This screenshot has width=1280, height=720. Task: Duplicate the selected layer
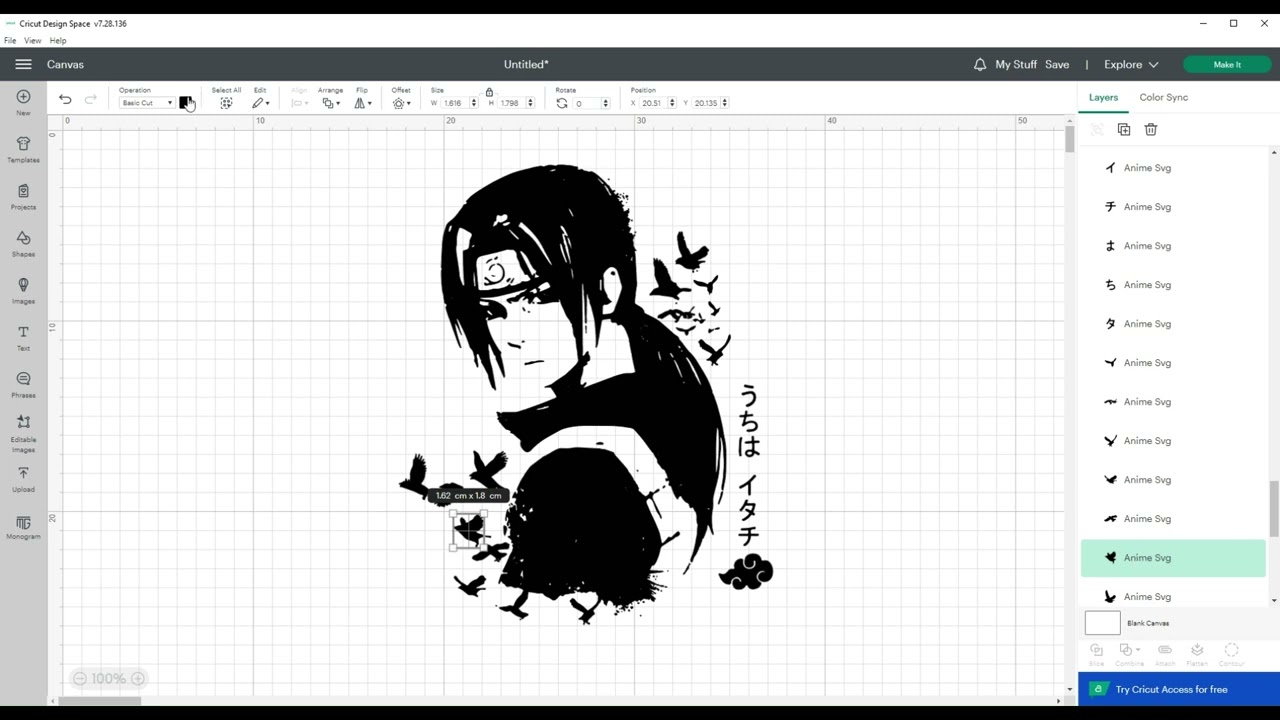point(1124,129)
